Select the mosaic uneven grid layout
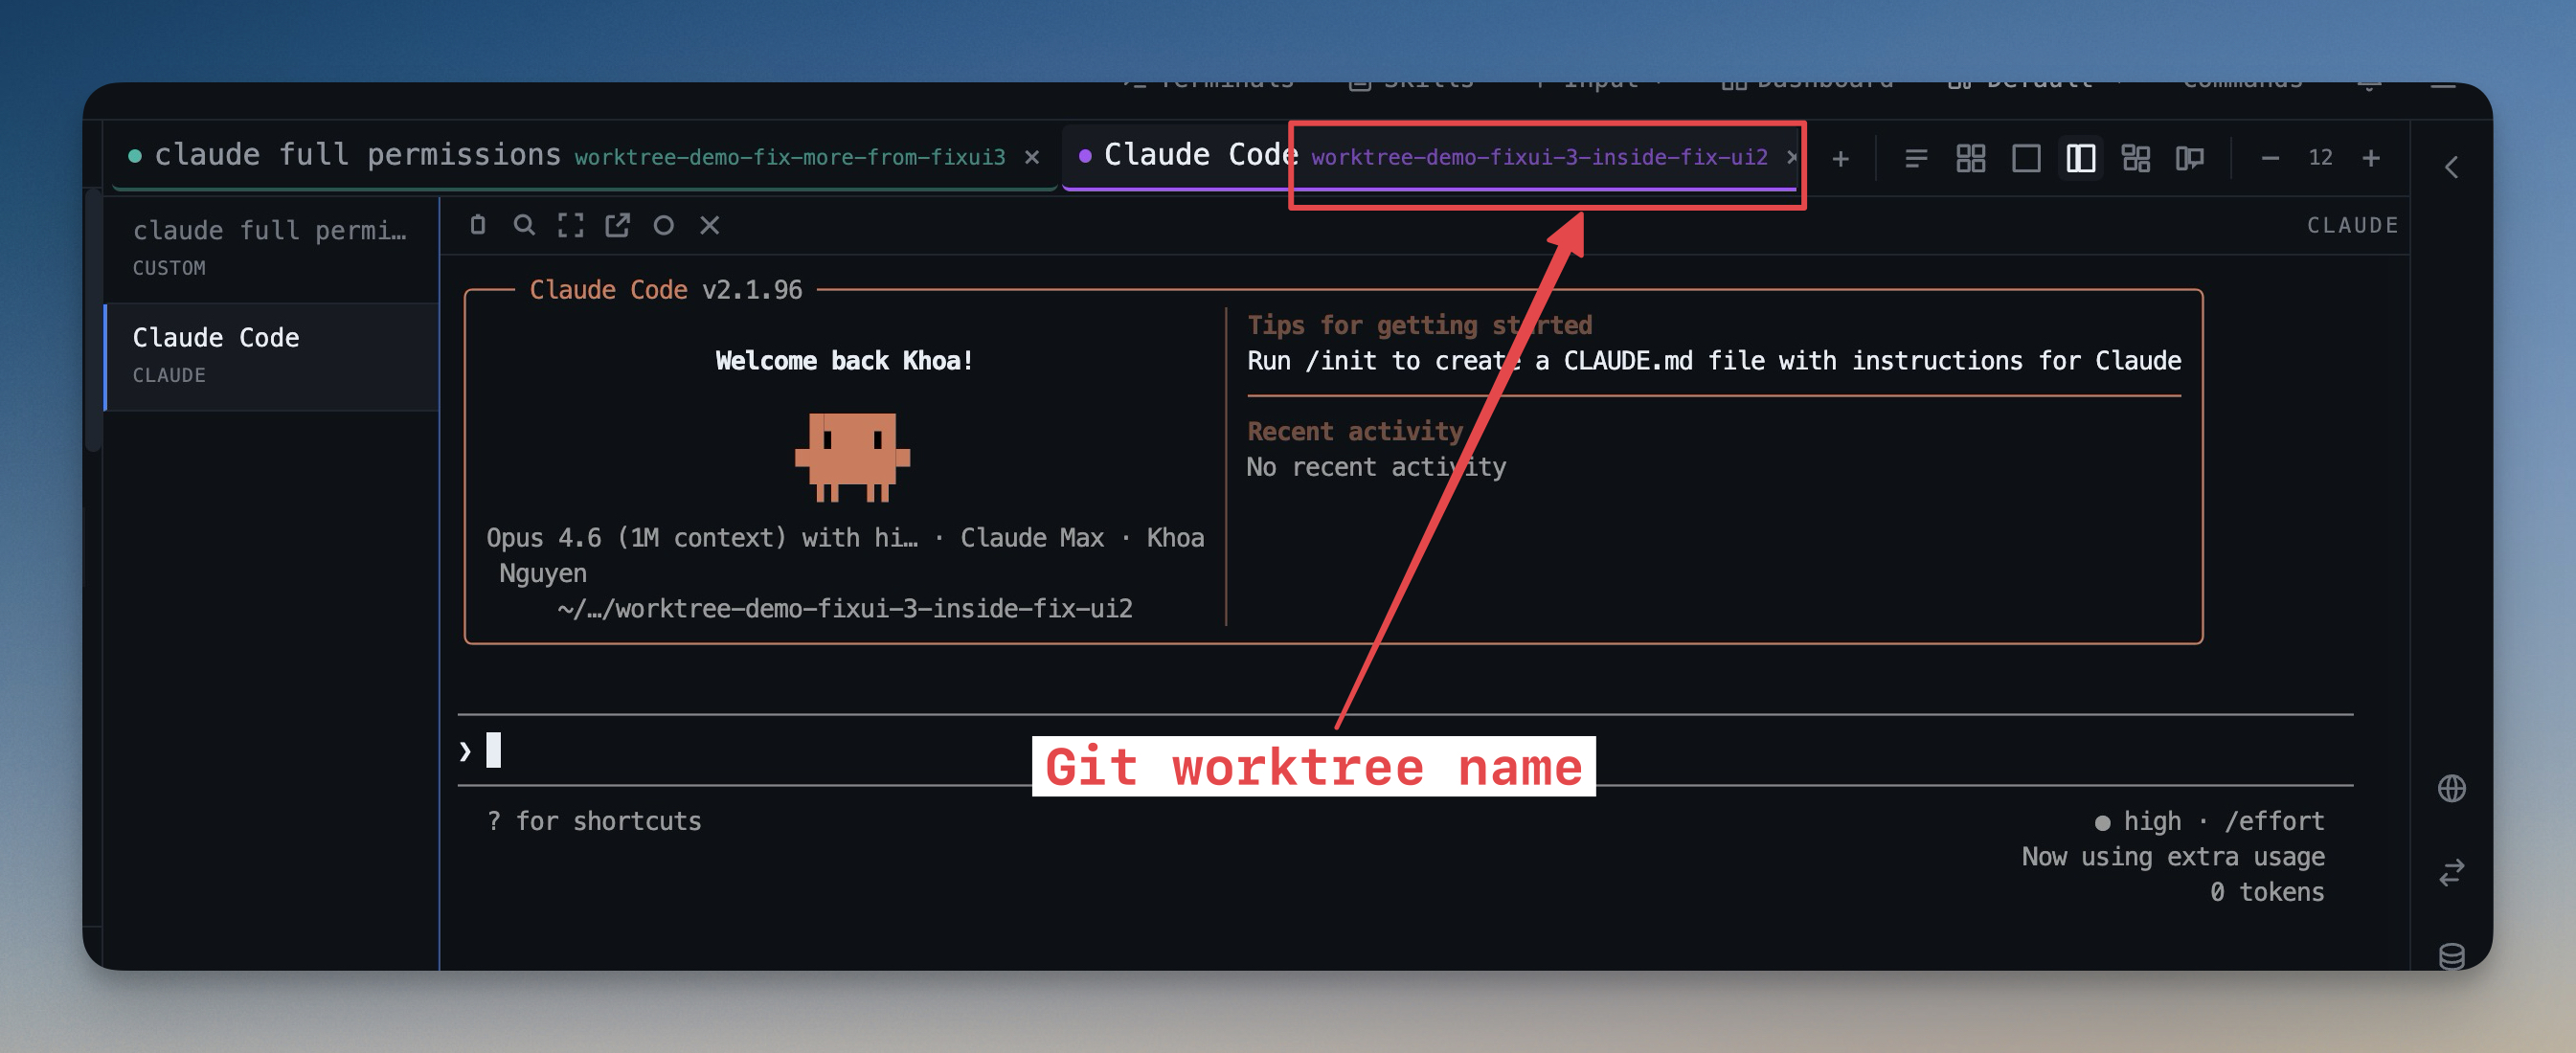 click(x=2136, y=158)
